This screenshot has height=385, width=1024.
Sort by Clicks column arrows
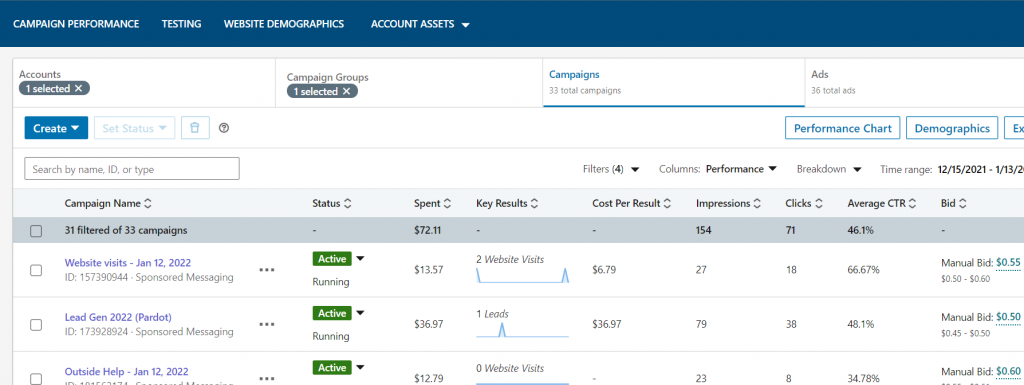(x=818, y=204)
